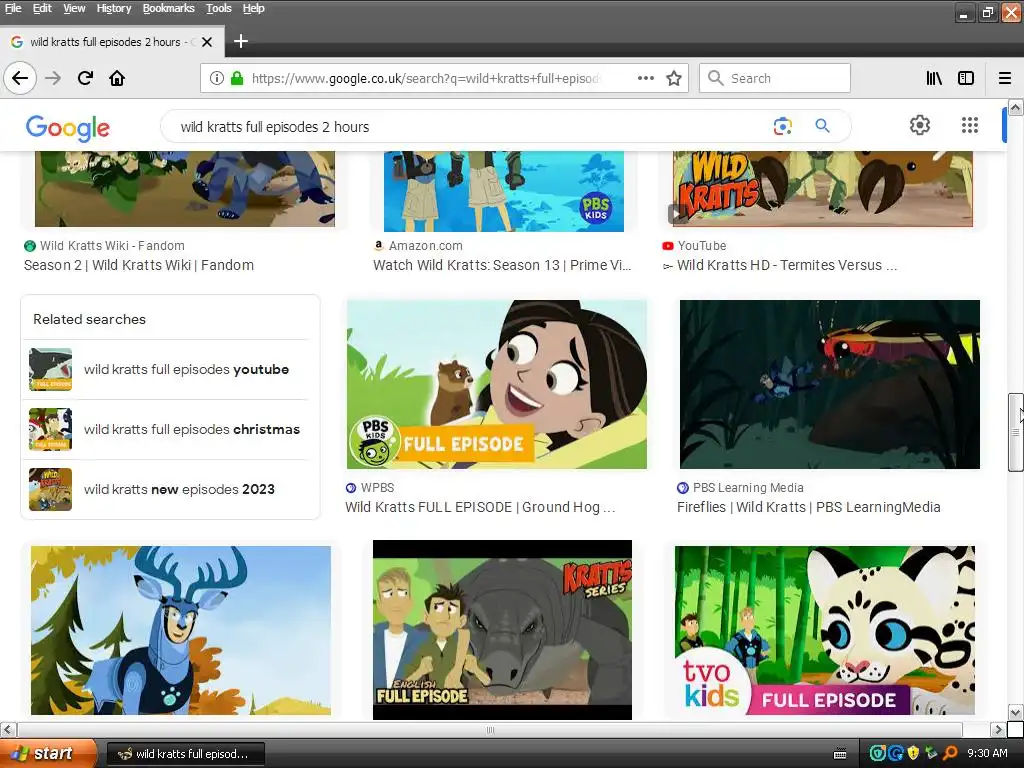Viewport: 1024px width, 768px height.
Task: Open the History menu
Action: point(114,8)
